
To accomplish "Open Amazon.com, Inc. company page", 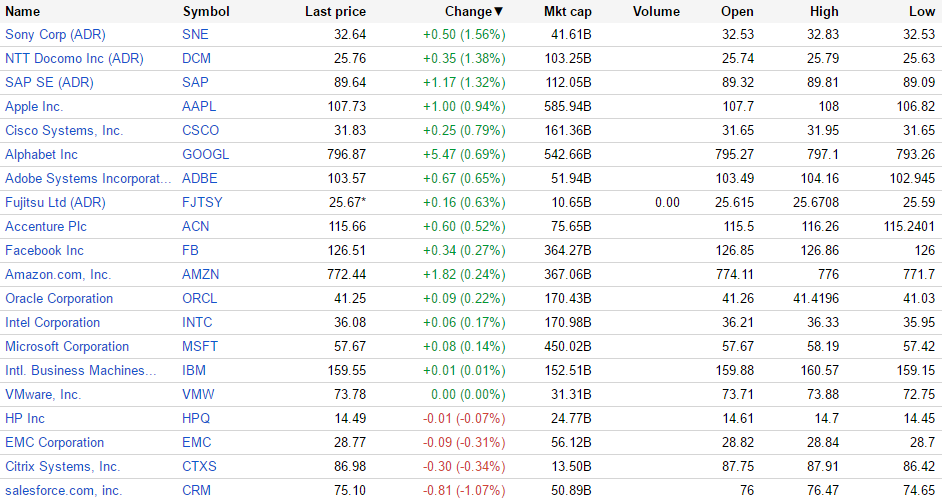I will 58,274.
